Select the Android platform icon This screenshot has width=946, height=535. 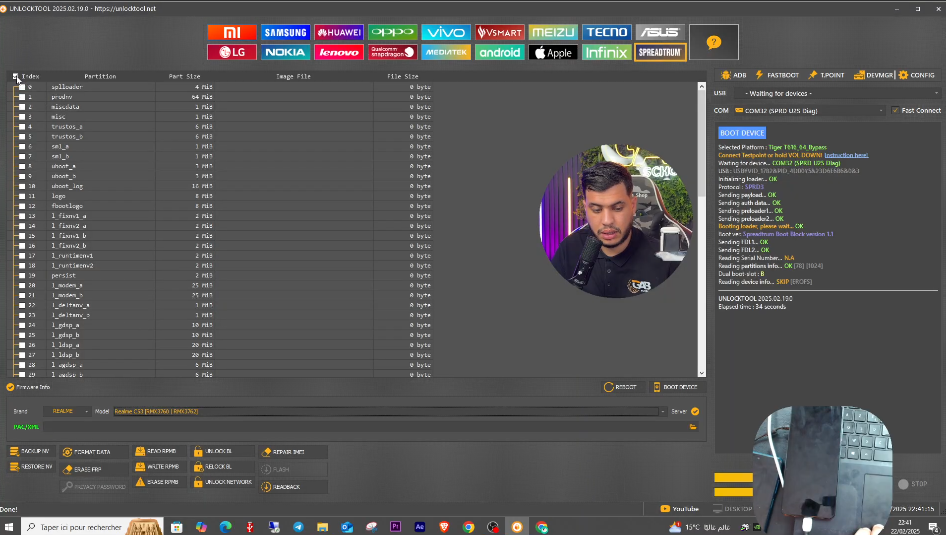tap(500, 52)
